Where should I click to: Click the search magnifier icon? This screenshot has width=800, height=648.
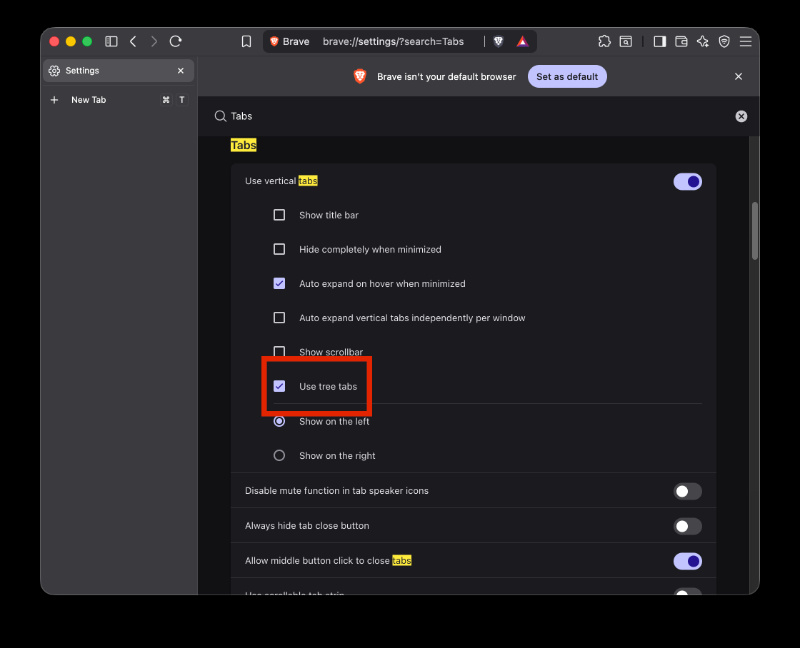(x=220, y=116)
